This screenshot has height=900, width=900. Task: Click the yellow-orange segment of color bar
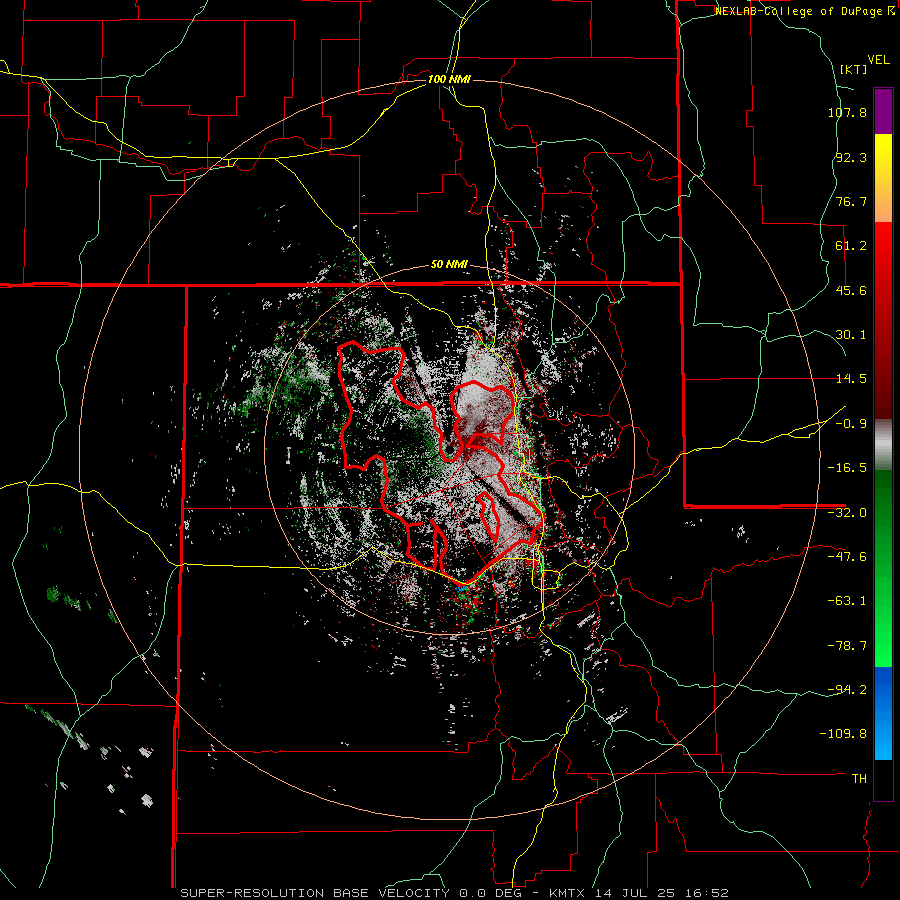(x=883, y=178)
